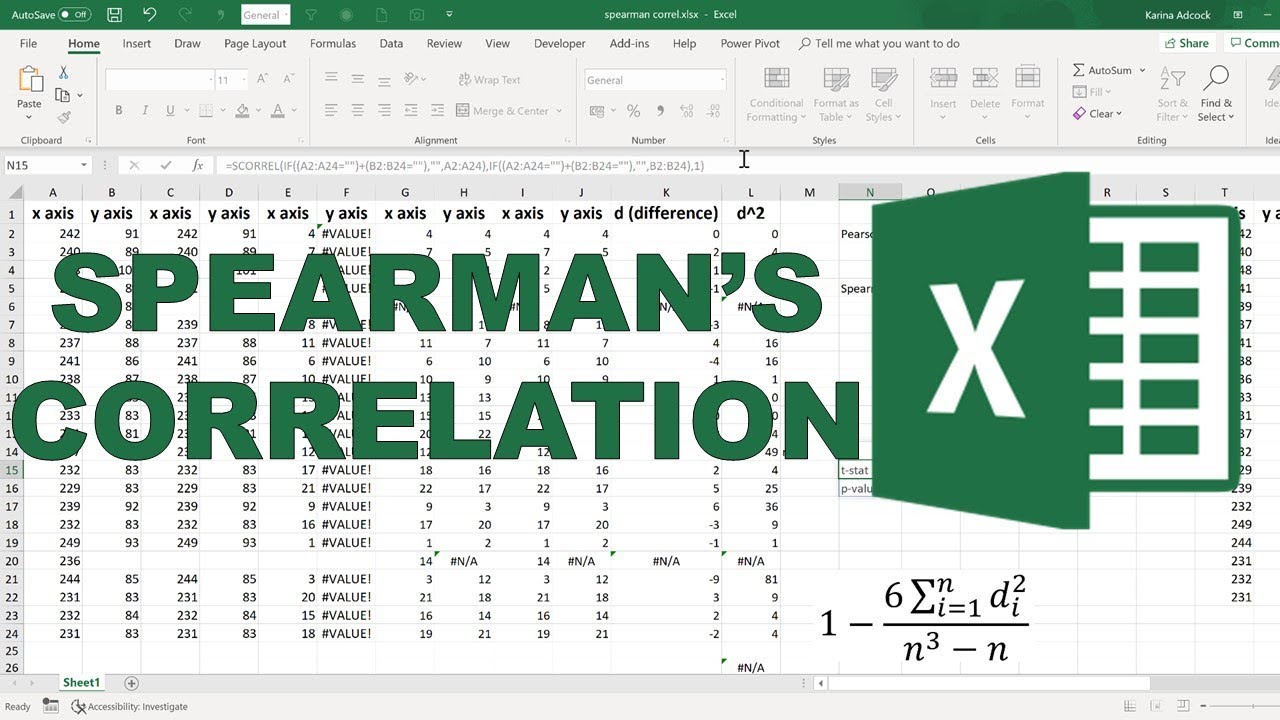Switch to the Draw tab

pyautogui.click(x=187, y=44)
